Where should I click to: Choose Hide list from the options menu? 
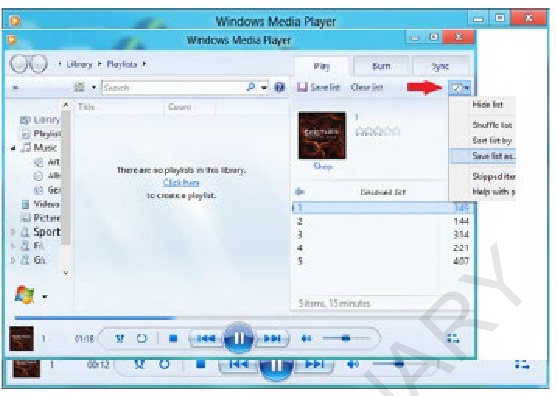click(x=488, y=105)
